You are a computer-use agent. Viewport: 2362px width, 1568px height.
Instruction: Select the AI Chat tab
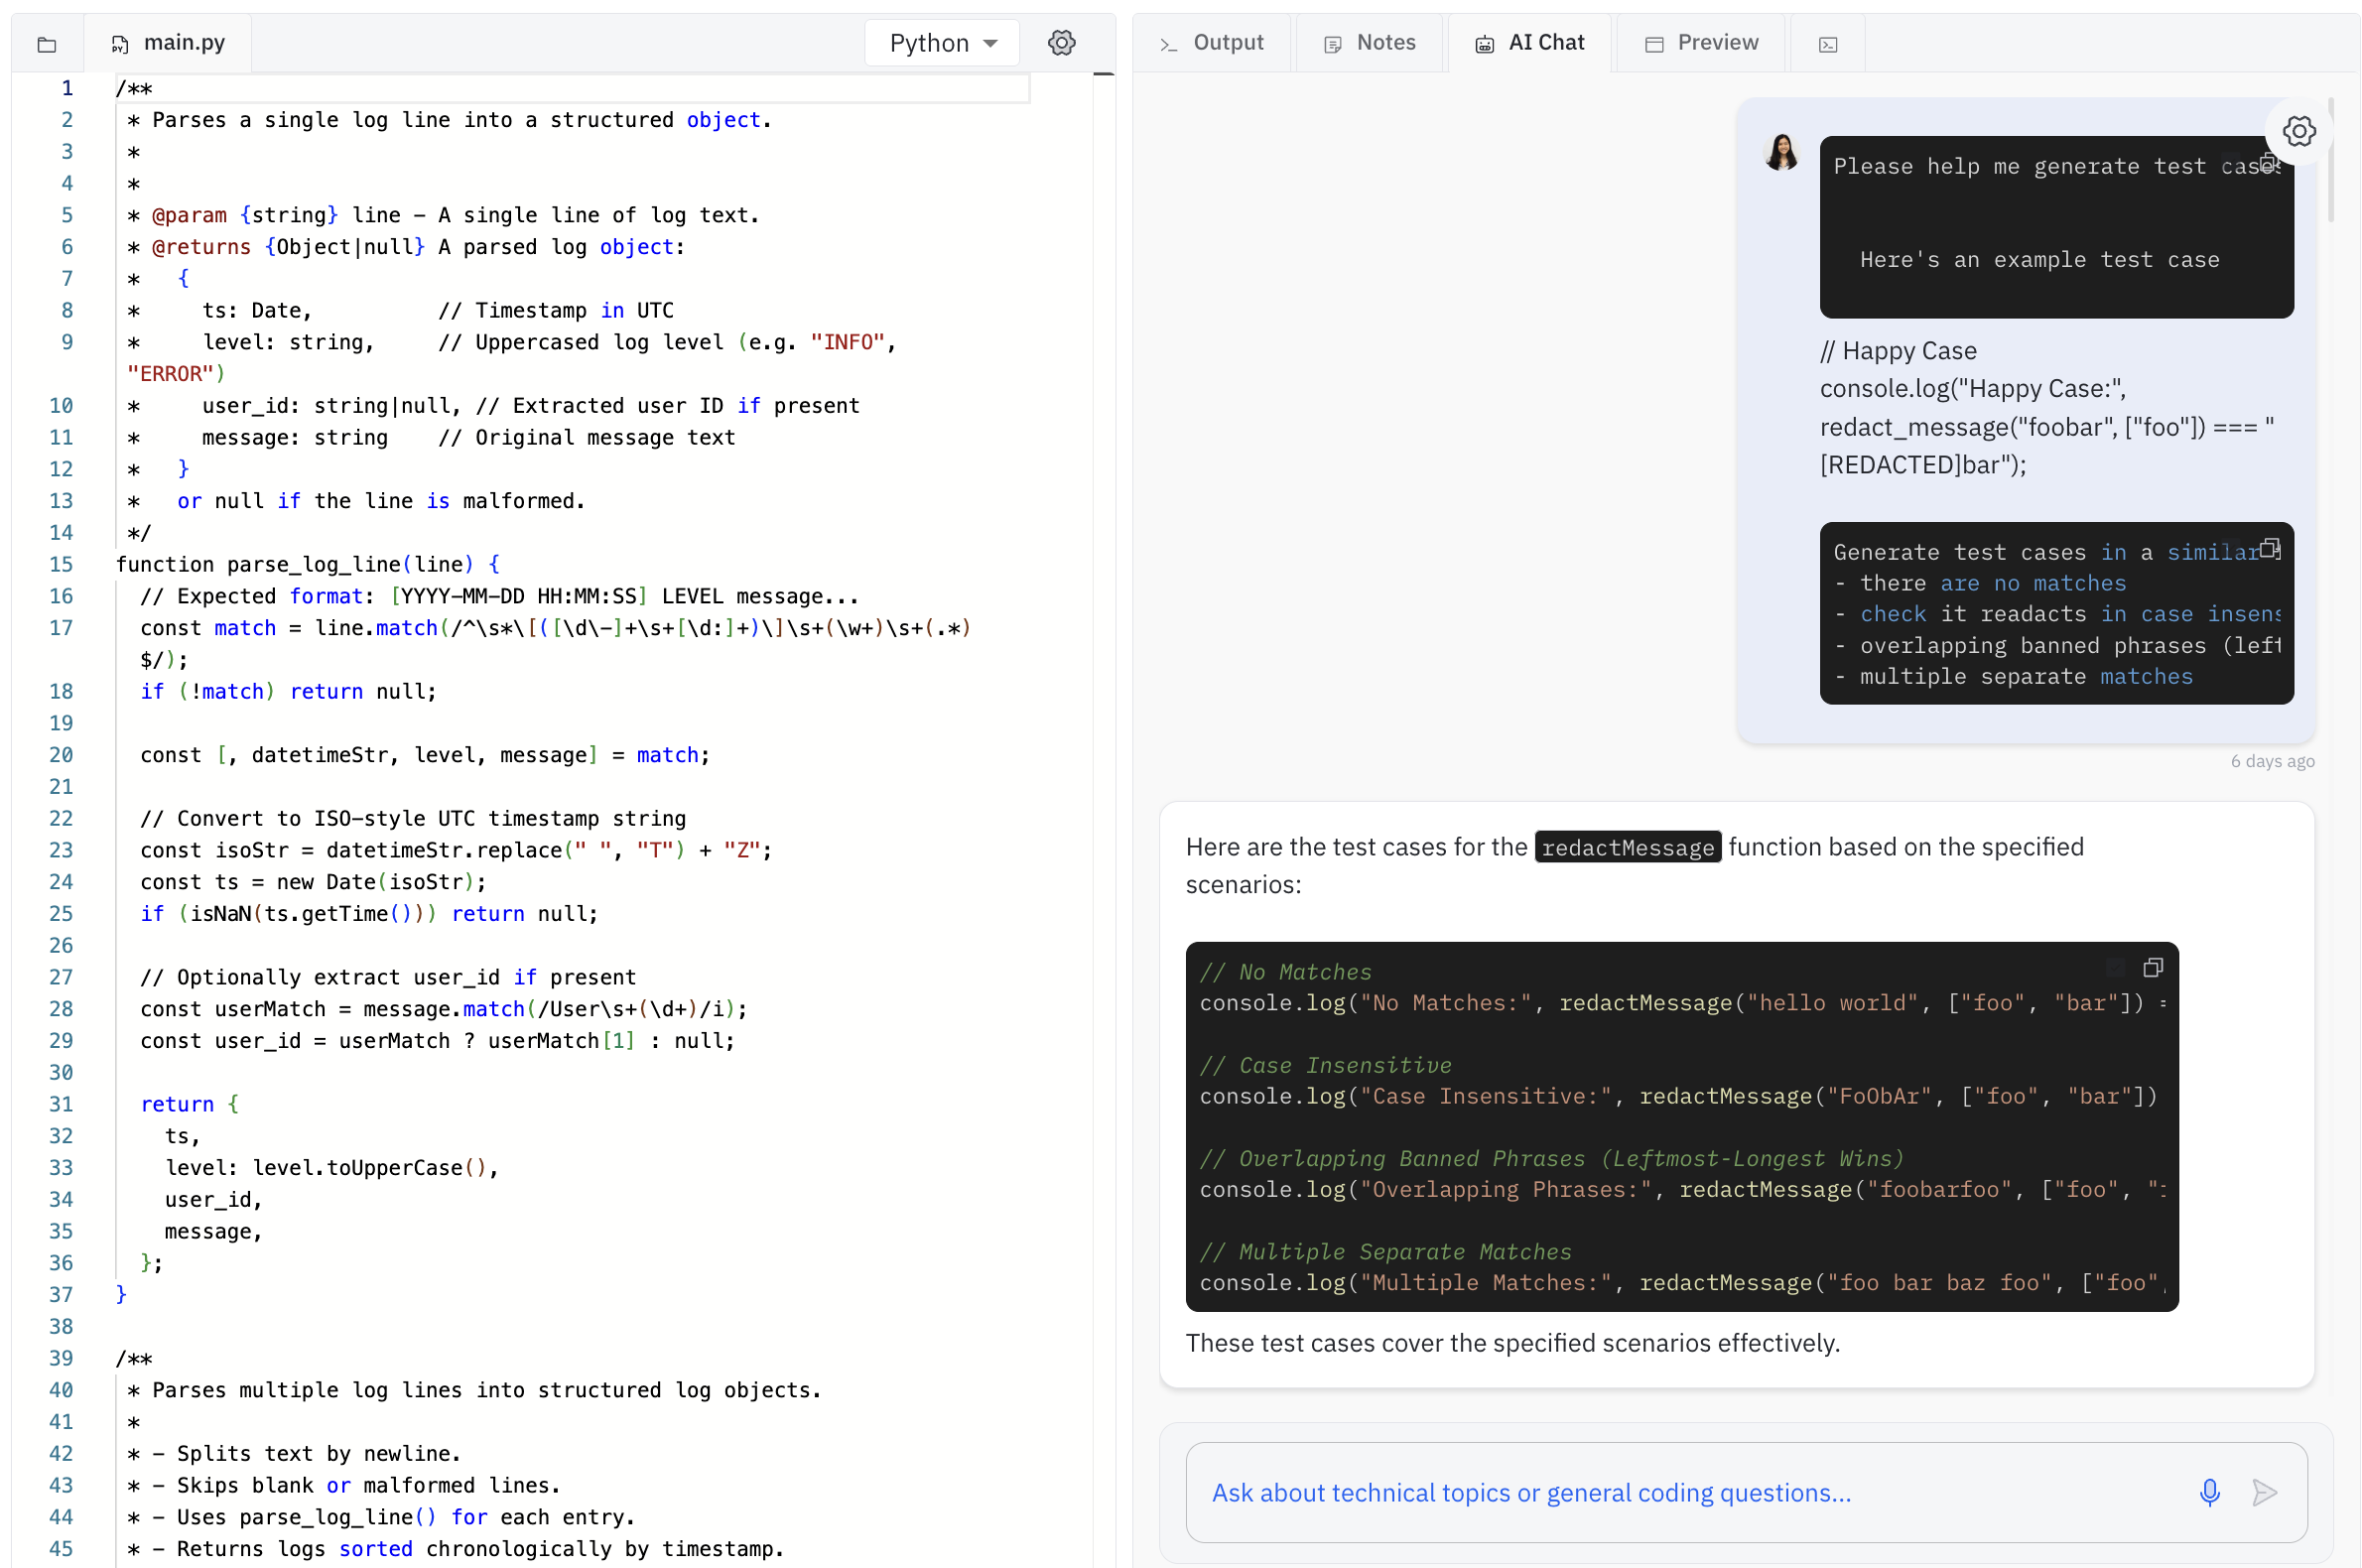pyautogui.click(x=1529, y=43)
